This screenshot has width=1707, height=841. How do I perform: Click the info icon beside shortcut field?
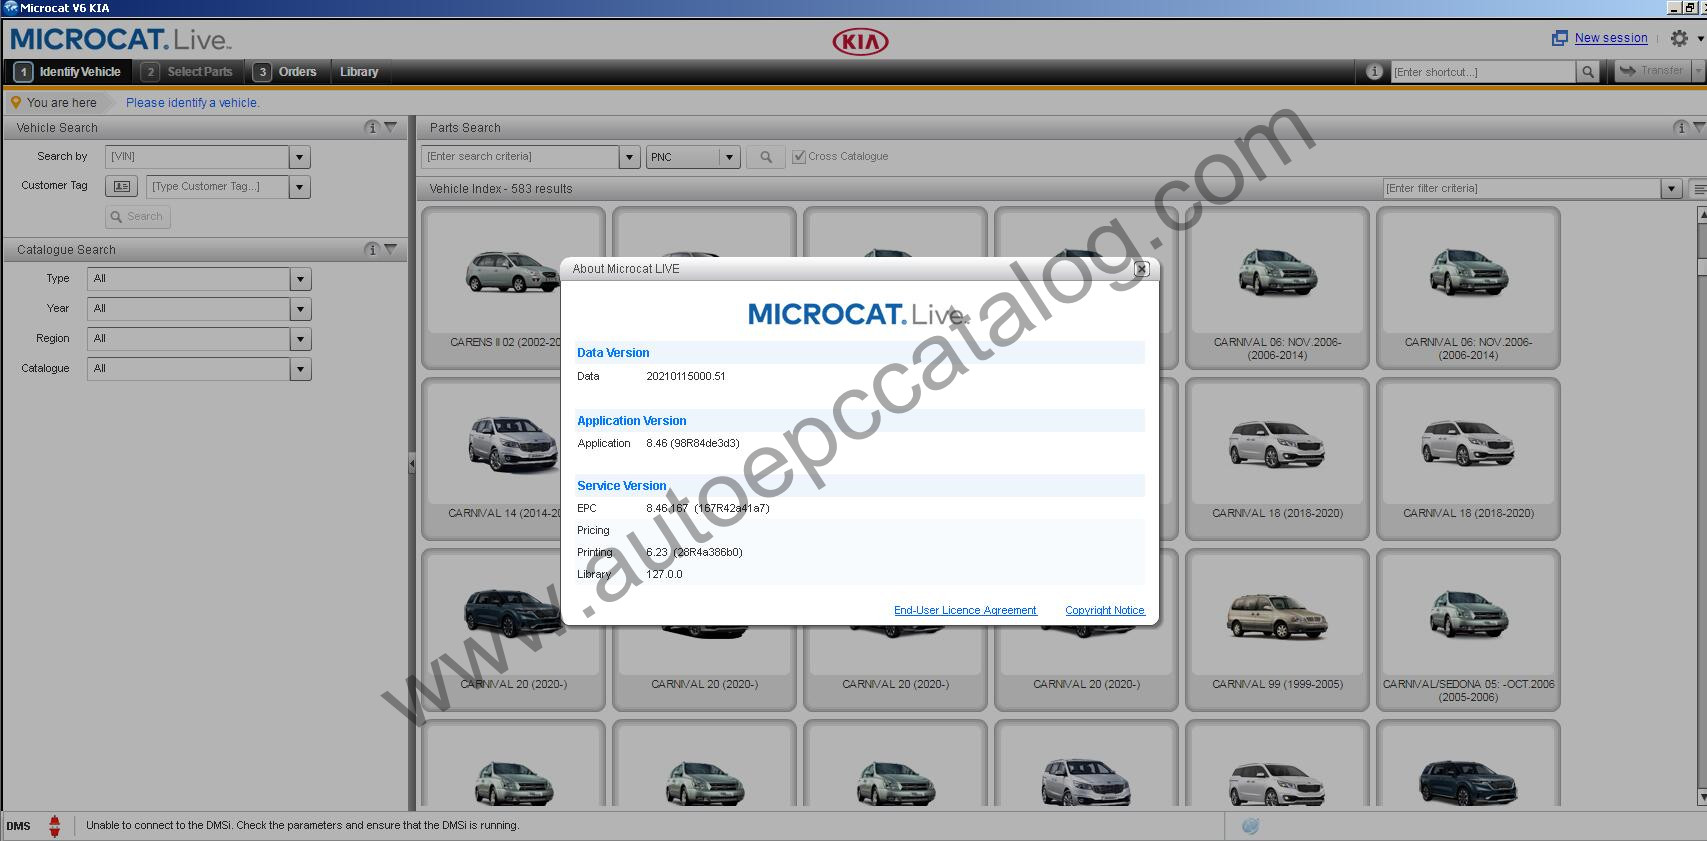coord(1374,71)
